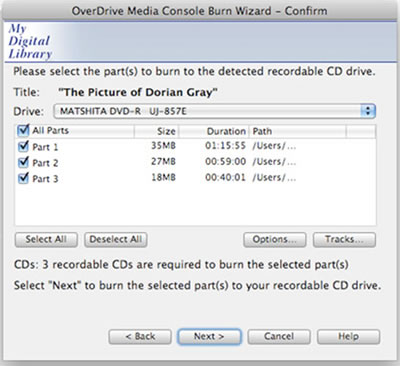Go to previous step with Back

(x=140, y=337)
